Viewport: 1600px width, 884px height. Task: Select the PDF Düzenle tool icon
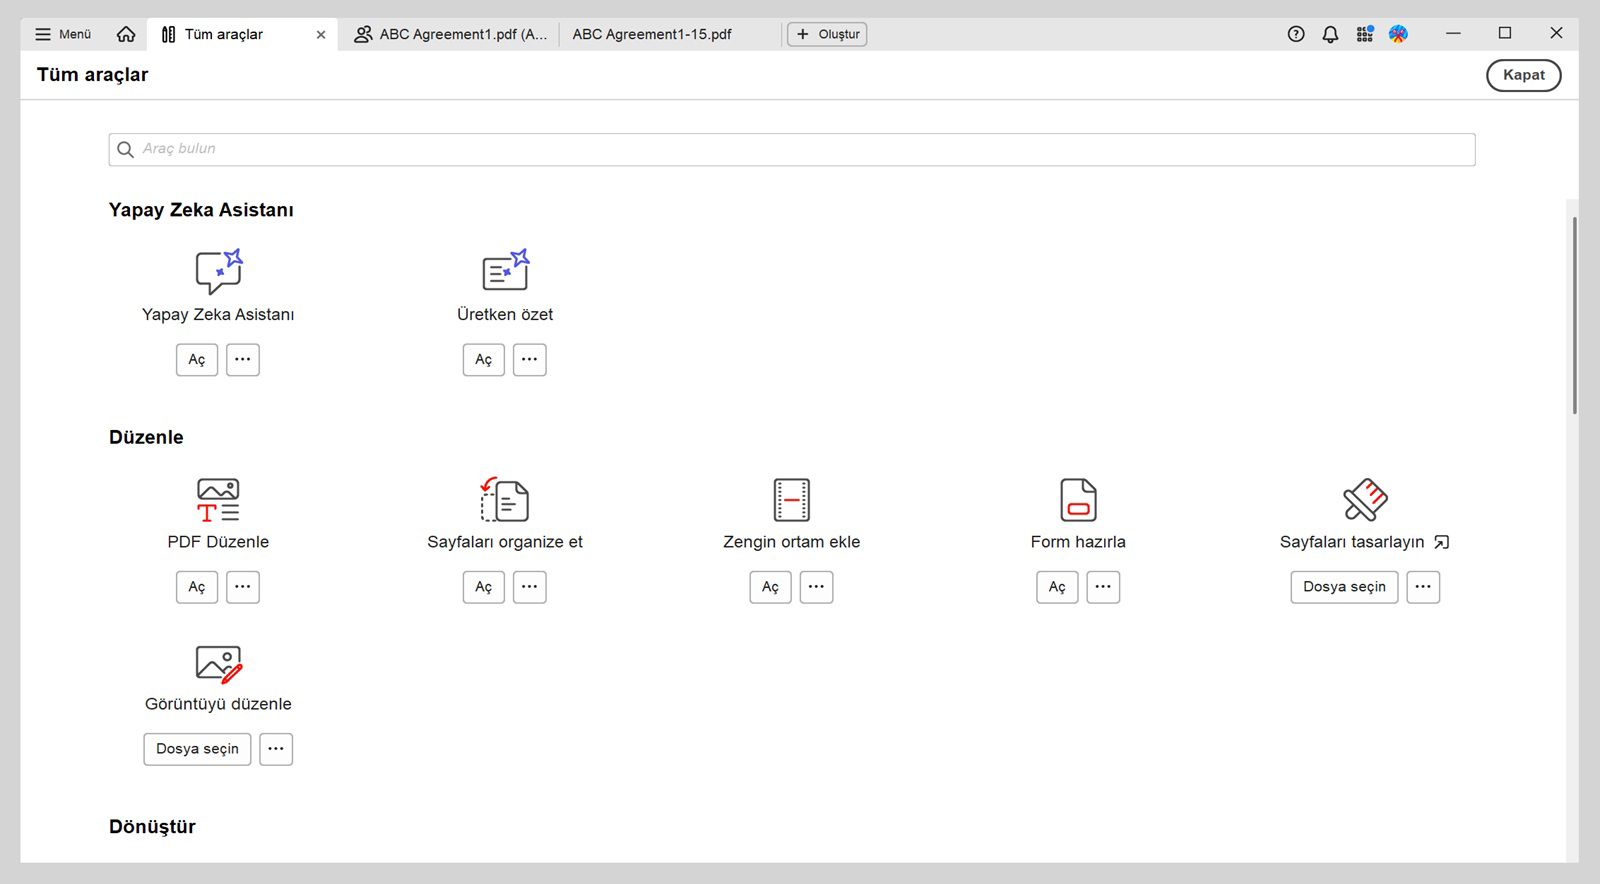[x=218, y=500]
